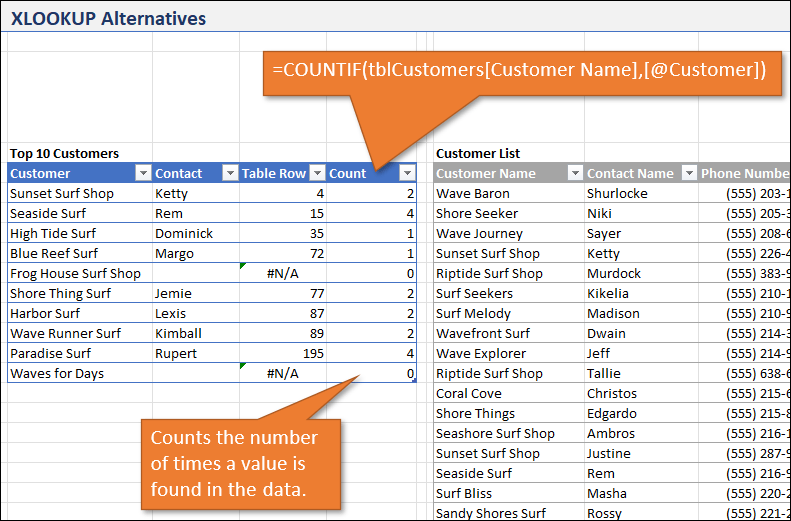Select the COUNTIF formula callout box

[x=520, y=70]
